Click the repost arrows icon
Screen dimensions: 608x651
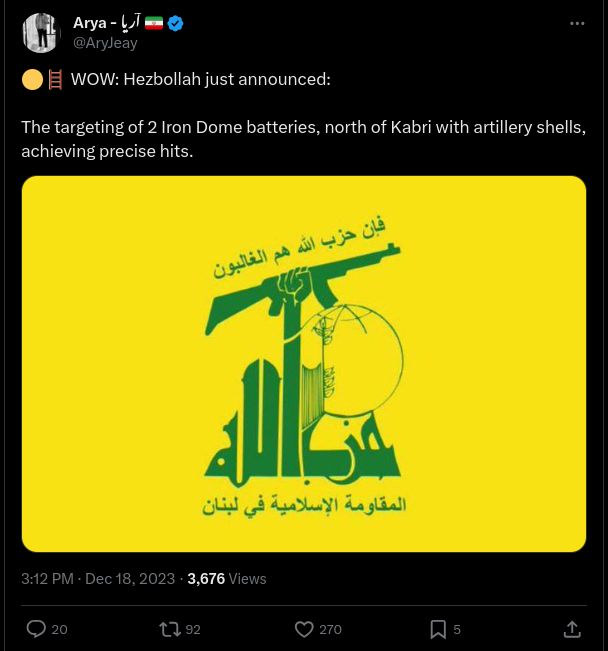(170, 629)
